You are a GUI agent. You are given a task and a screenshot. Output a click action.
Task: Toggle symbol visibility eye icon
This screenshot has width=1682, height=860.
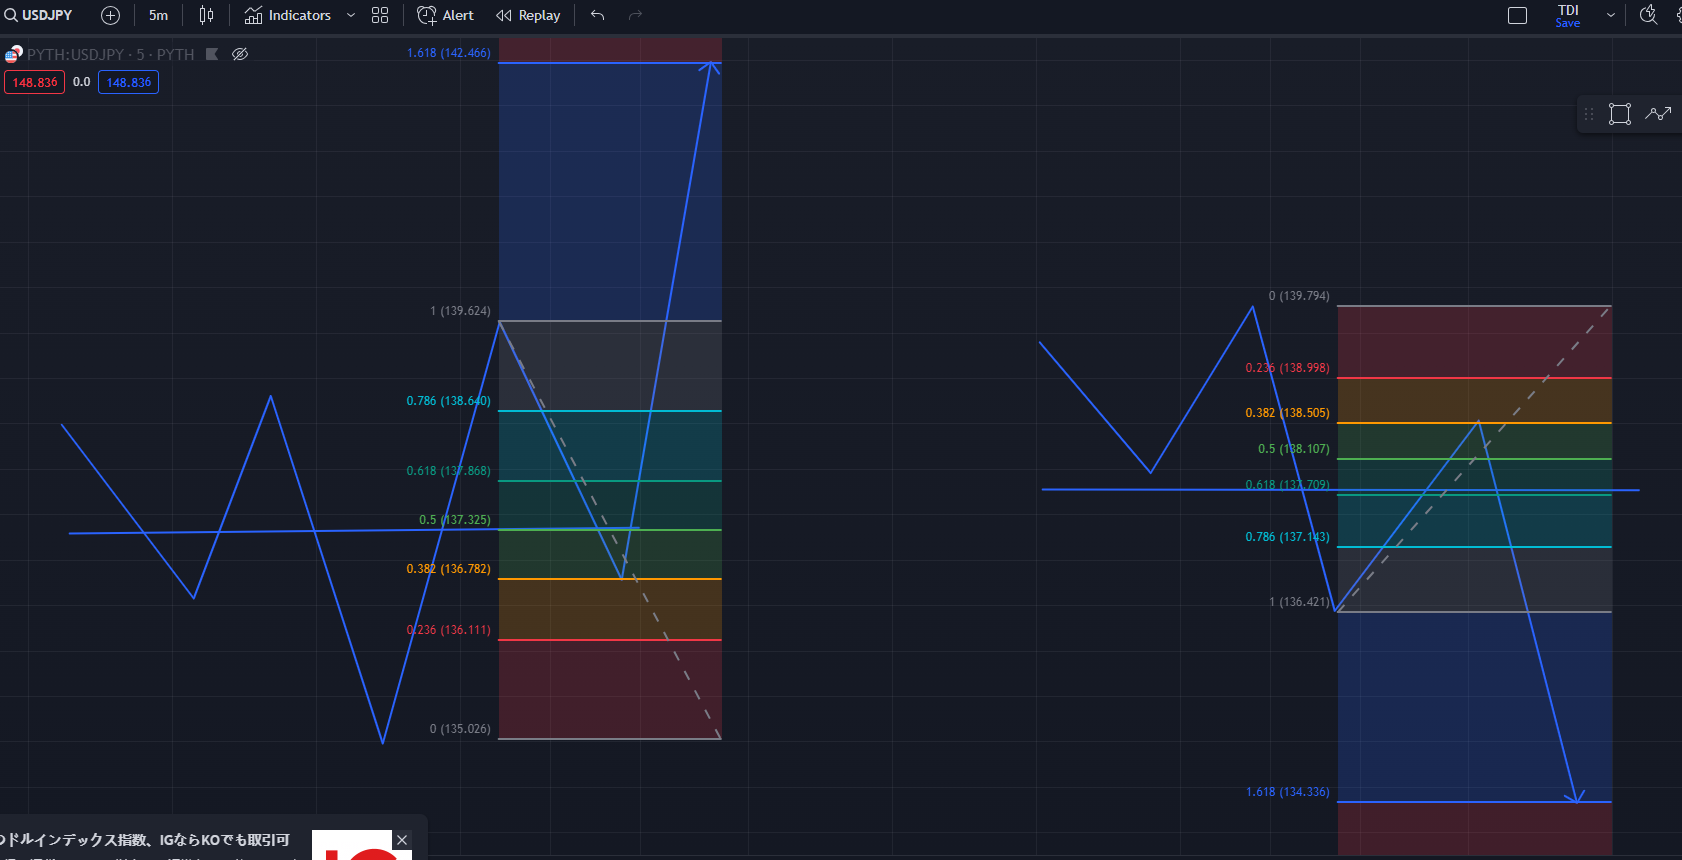point(240,54)
